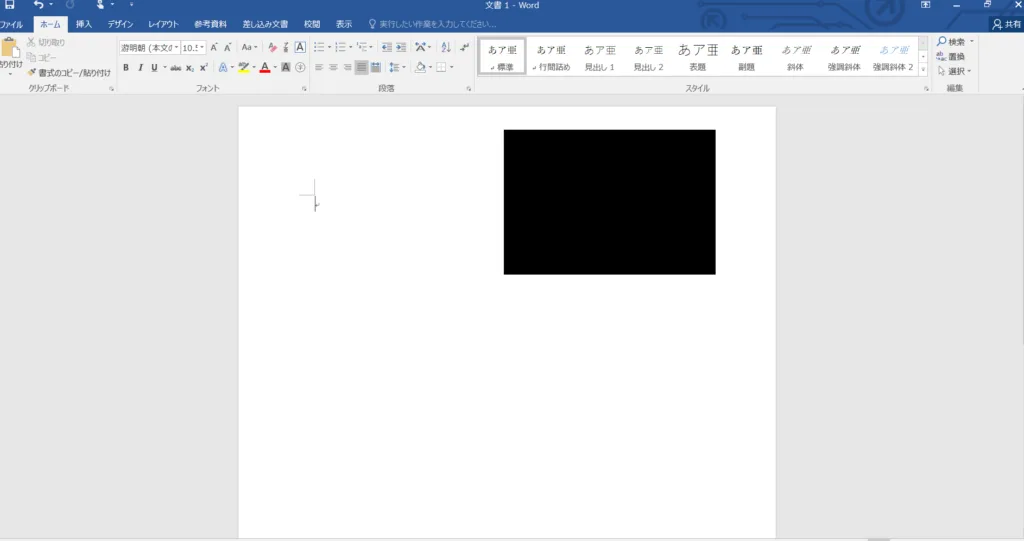Click the Format Painter (書式のコピー/貼り付け) icon
Image resolution: width=1024 pixels, height=541 pixels.
click(x=32, y=72)
